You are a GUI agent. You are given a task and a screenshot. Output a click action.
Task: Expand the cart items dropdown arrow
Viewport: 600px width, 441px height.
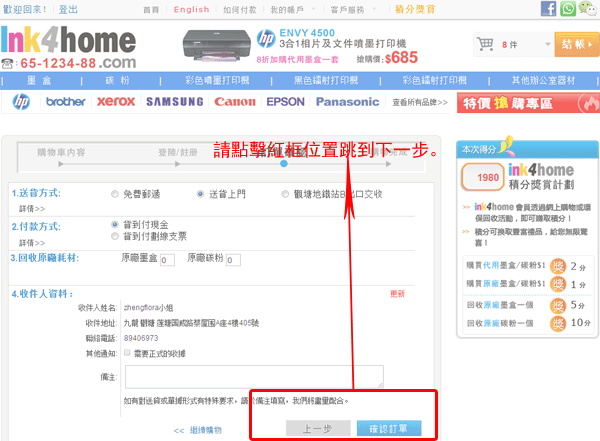[548, 44]
